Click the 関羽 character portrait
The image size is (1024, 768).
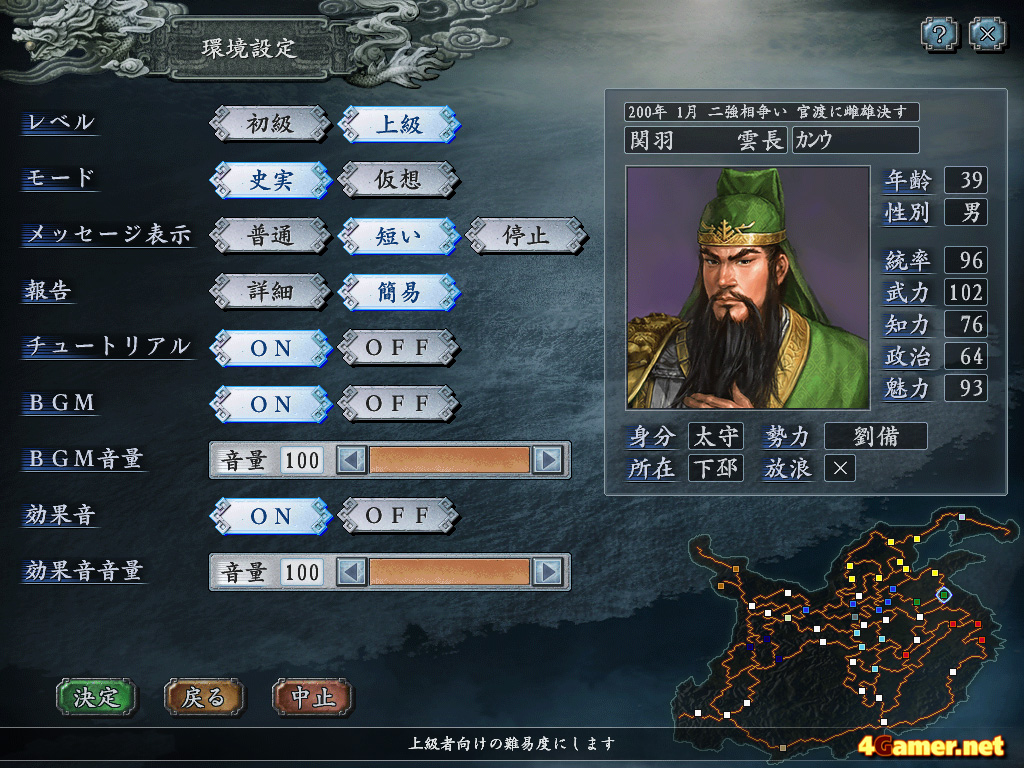[748, 287]
